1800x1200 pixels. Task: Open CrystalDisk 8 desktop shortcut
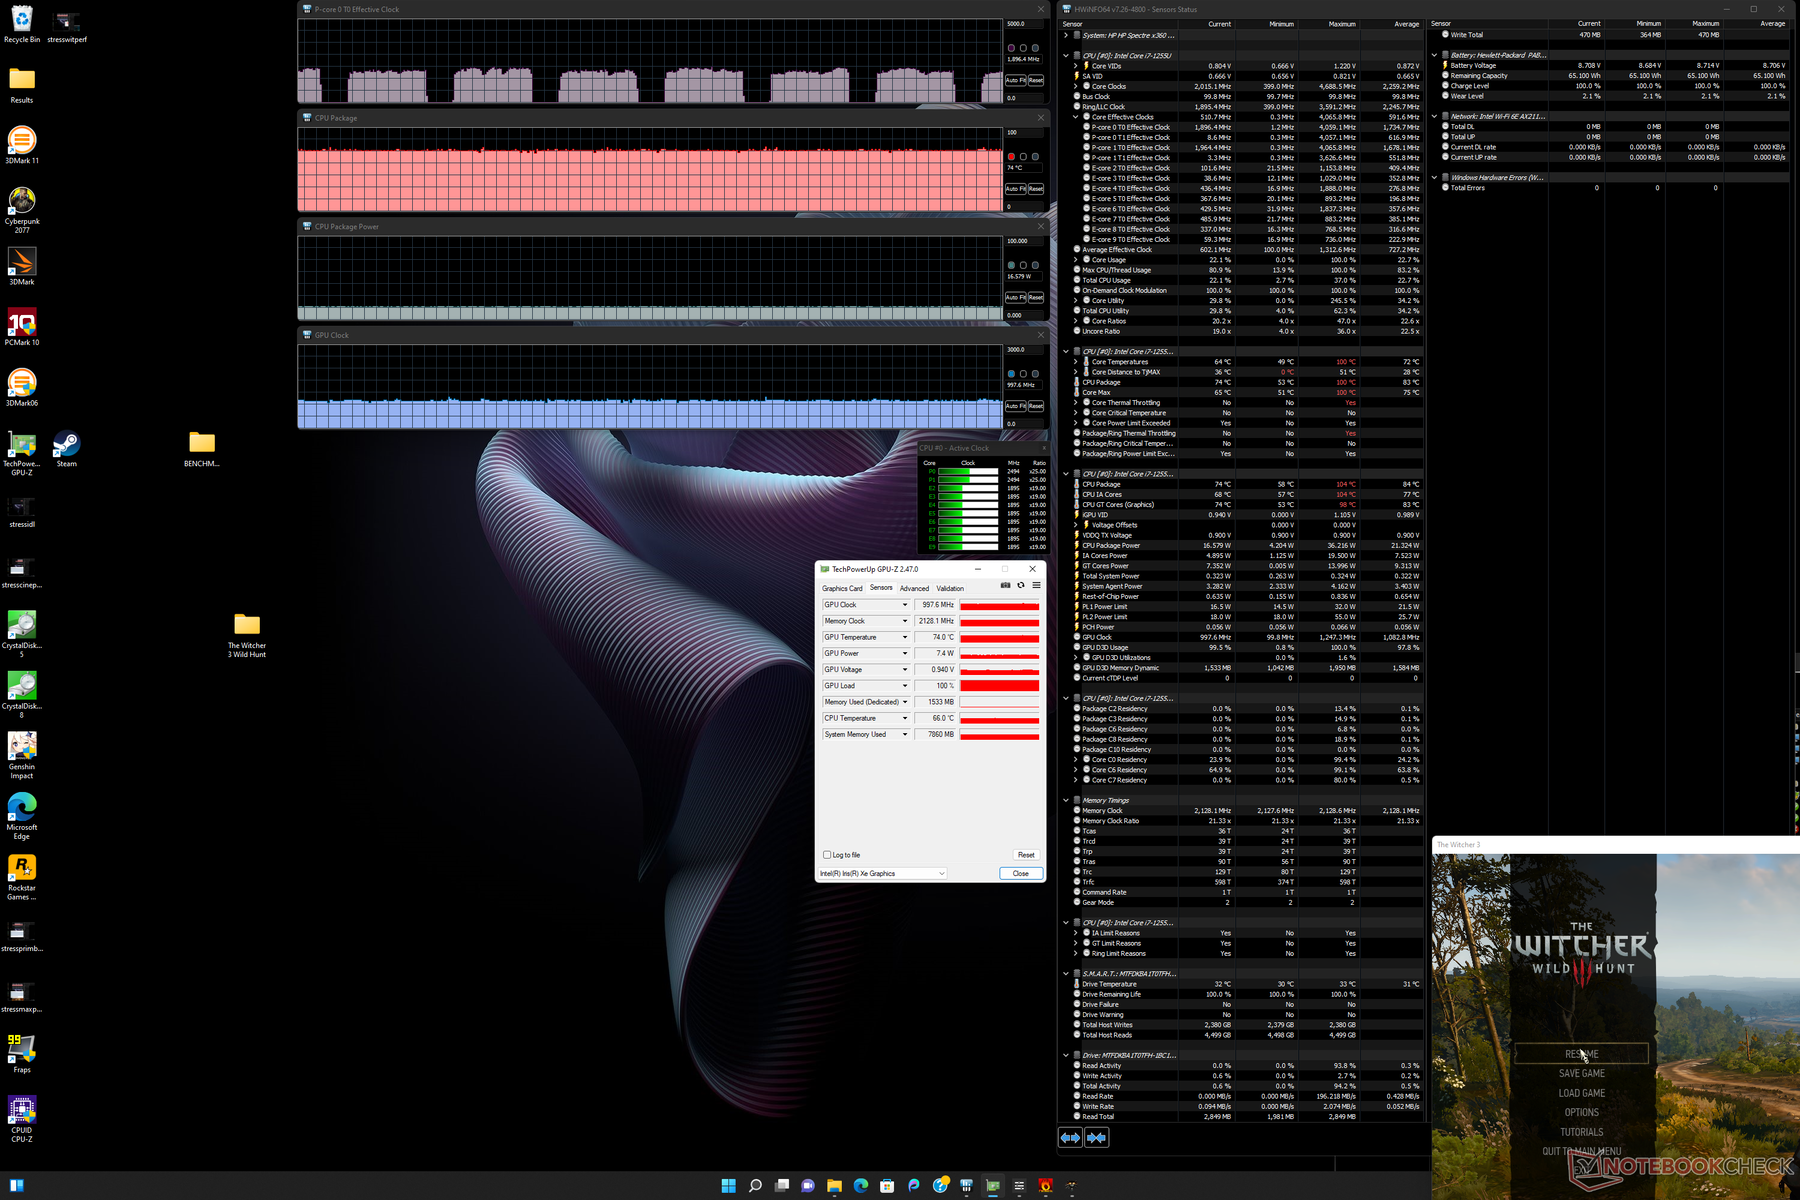click(x=22, y=695)
